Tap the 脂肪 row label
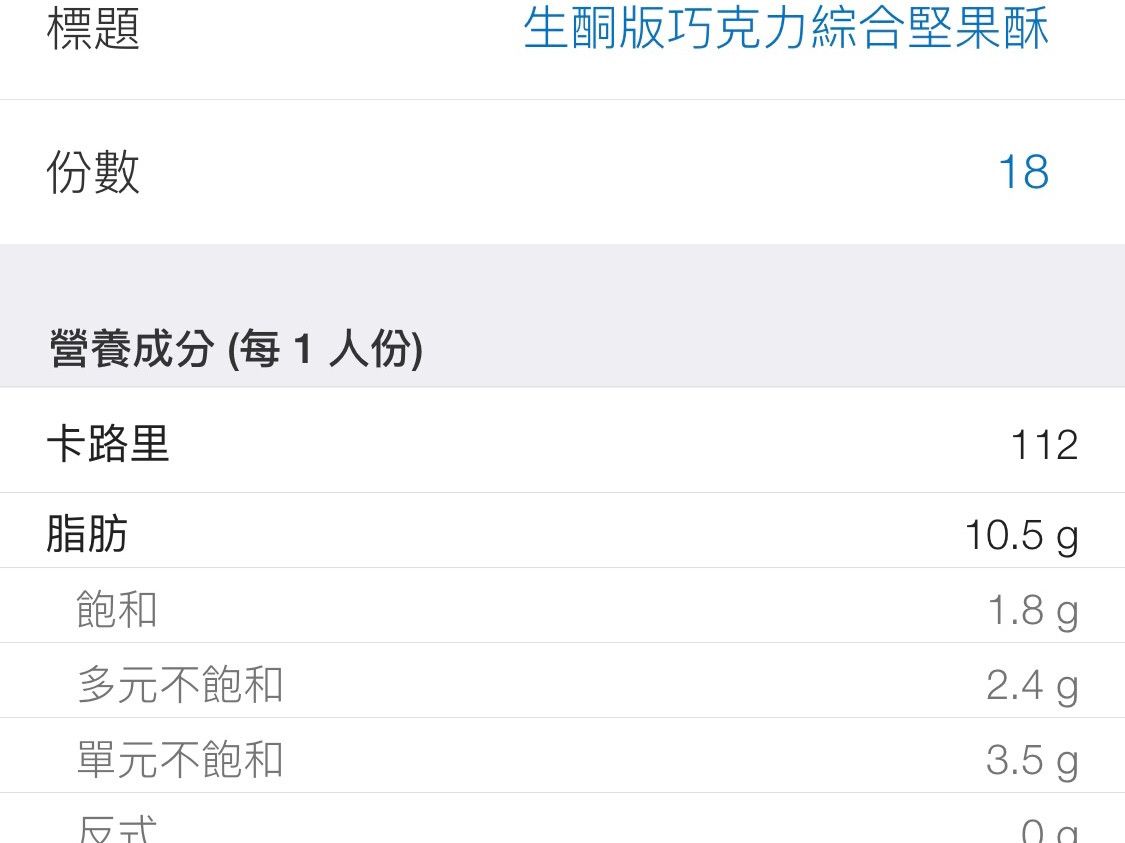The image size is (1125, 843). (x=87, y=534)
